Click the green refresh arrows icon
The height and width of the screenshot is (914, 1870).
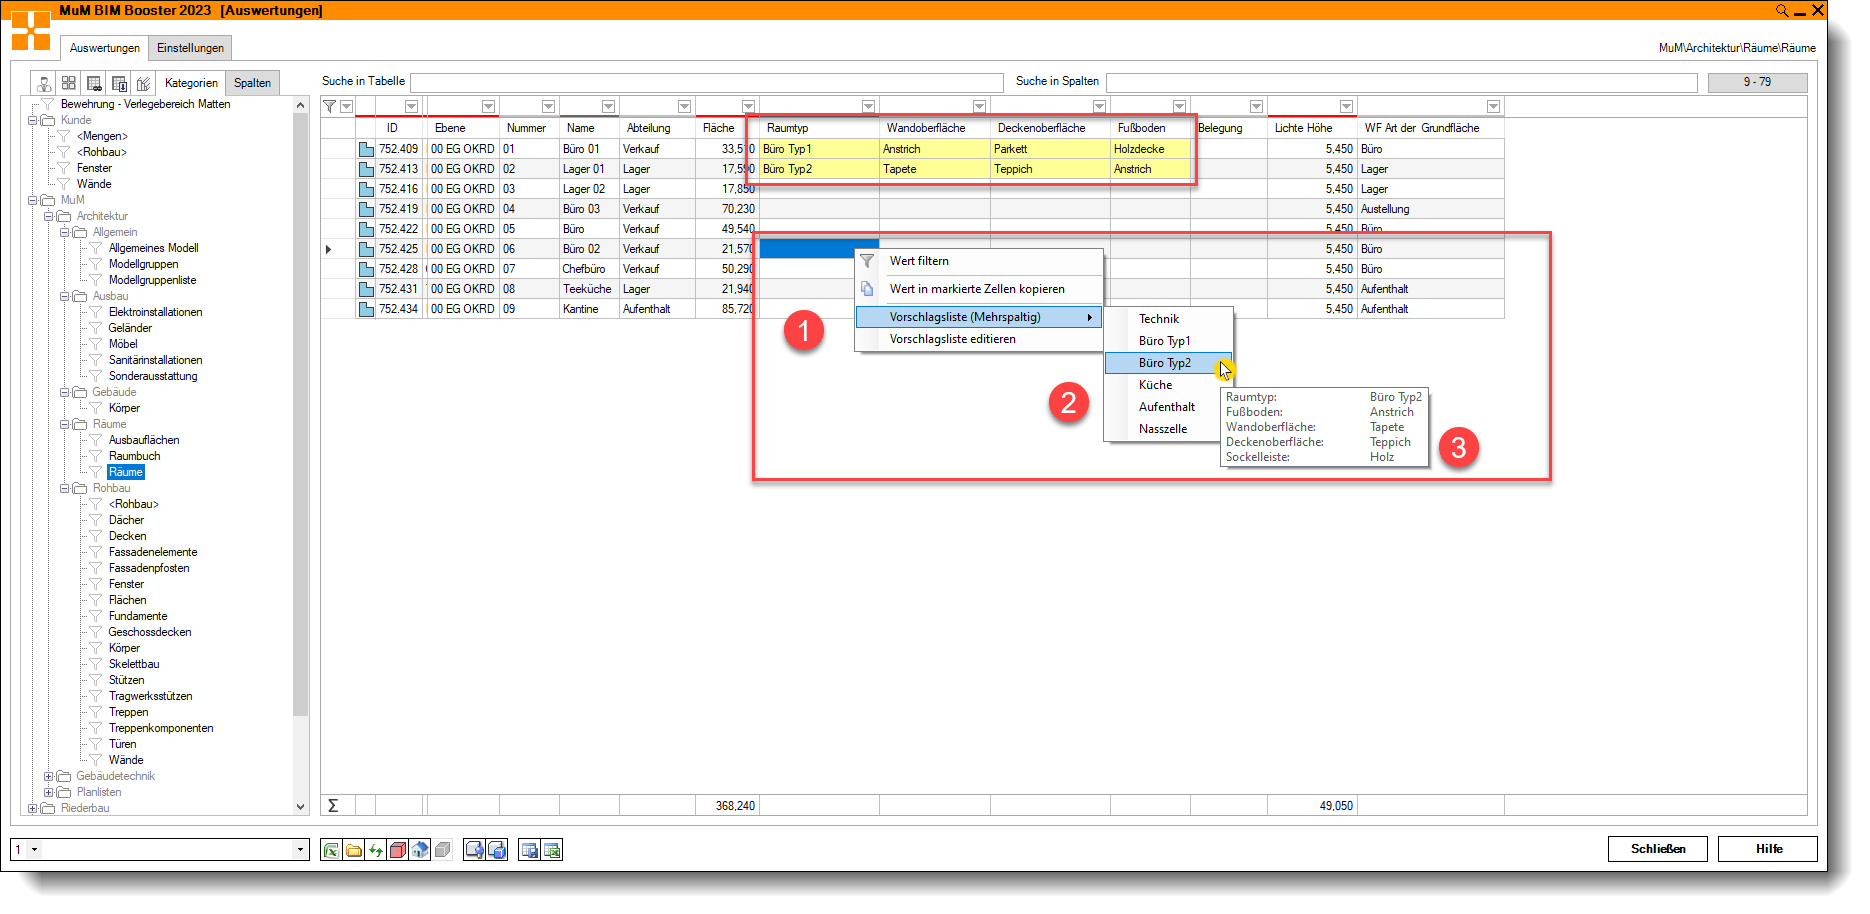tap(376, 850)
